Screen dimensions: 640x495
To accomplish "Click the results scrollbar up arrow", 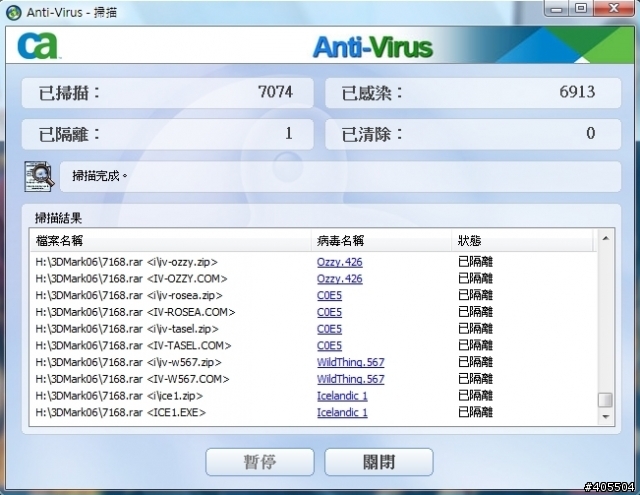I will pos(606,238).
